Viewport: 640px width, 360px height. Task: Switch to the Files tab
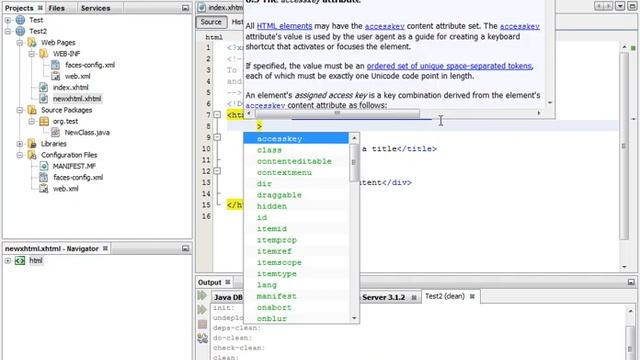tap(56, 8)
